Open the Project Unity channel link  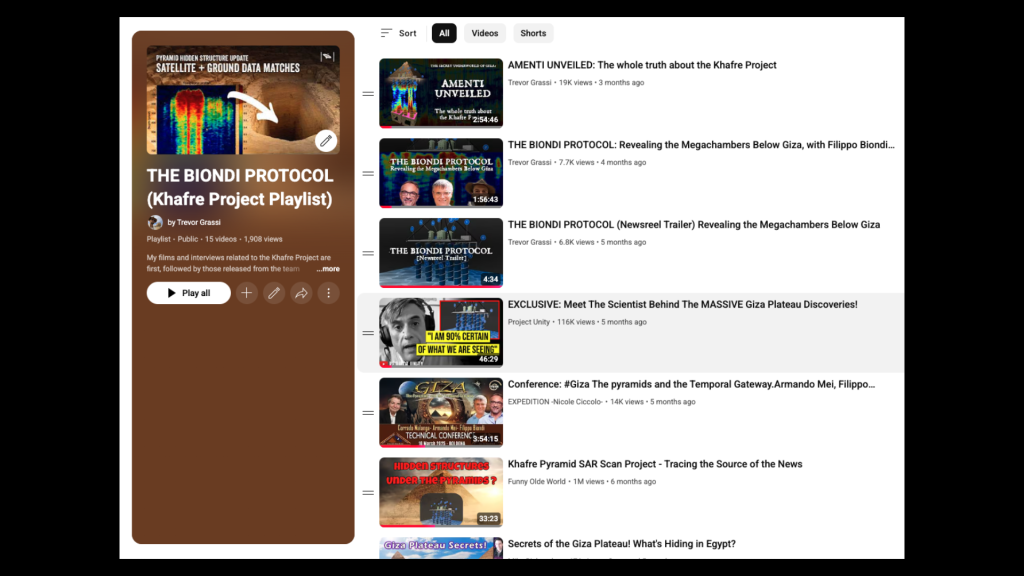pyautogui.click(x=529, y=322)
